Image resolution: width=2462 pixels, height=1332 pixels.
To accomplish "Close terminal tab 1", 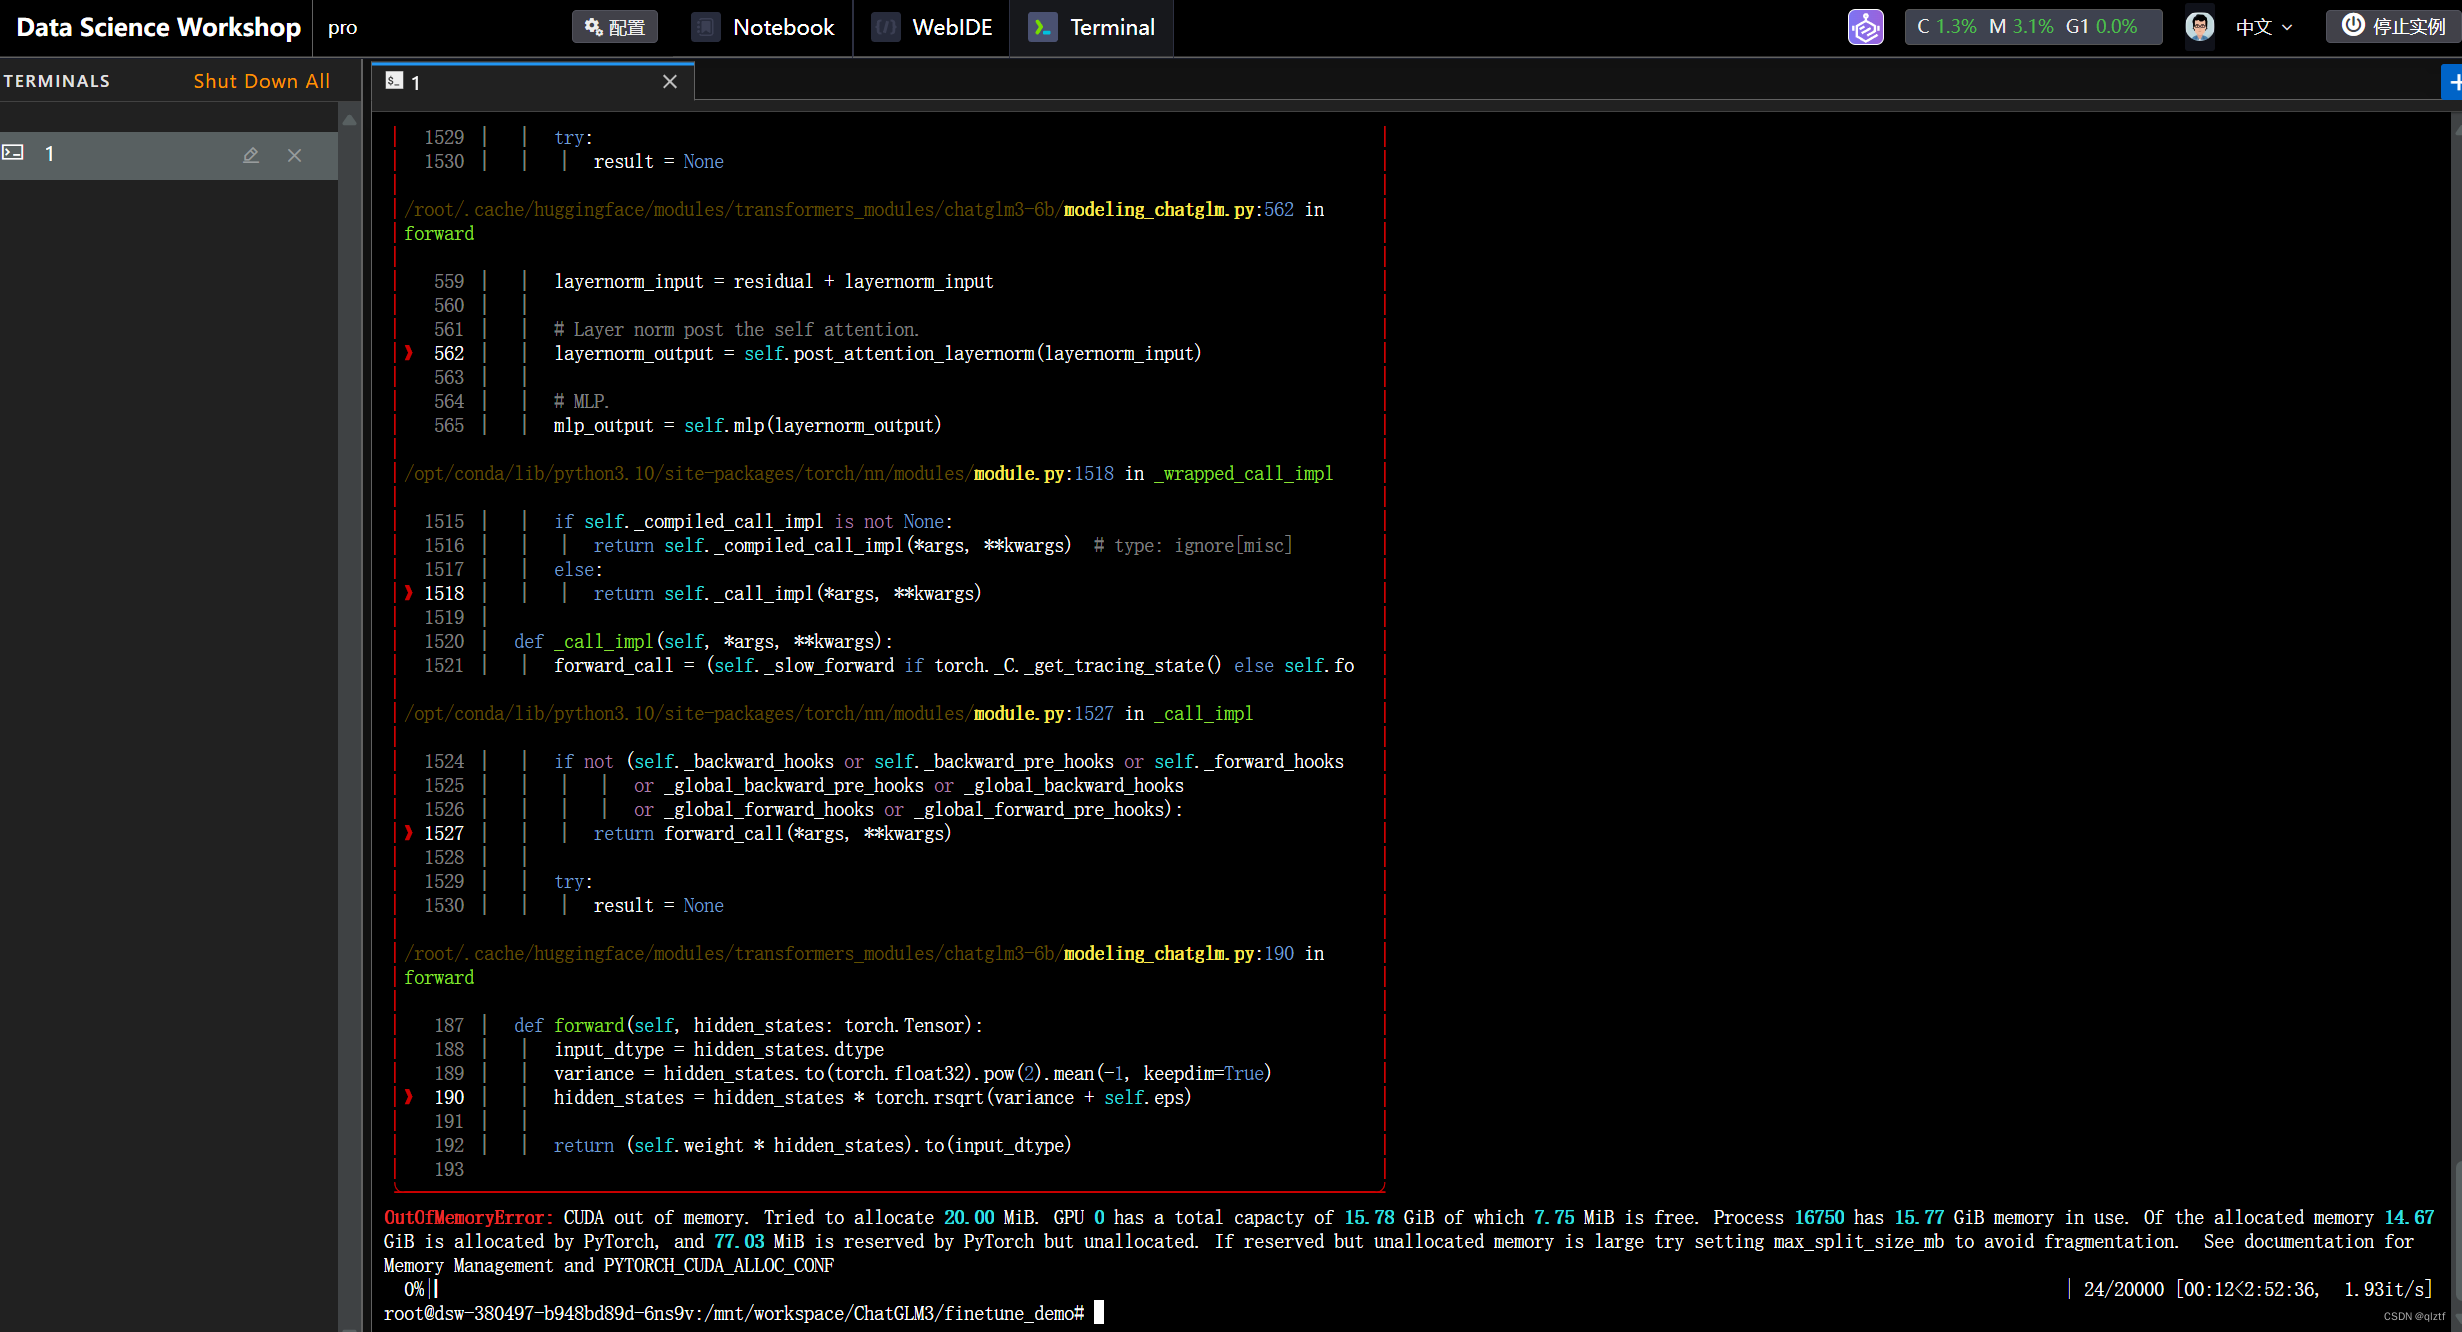I will click(x=669, y=82).
